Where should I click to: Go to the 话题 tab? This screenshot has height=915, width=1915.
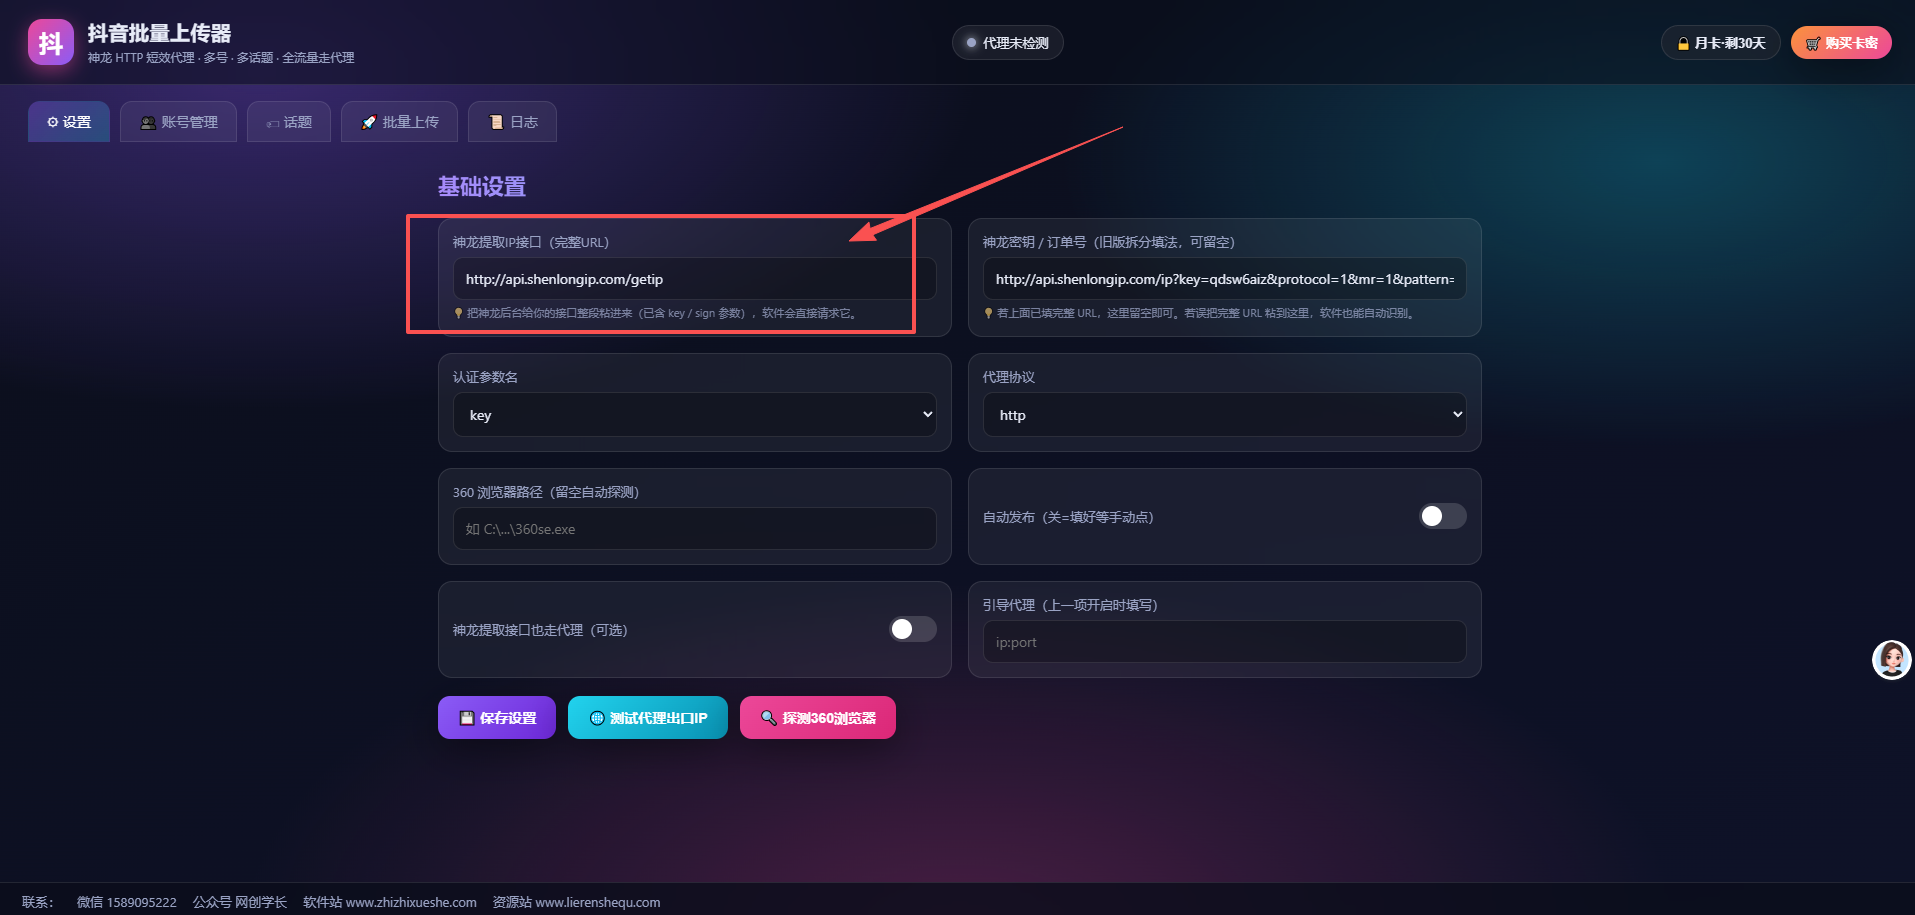[289, 122]
